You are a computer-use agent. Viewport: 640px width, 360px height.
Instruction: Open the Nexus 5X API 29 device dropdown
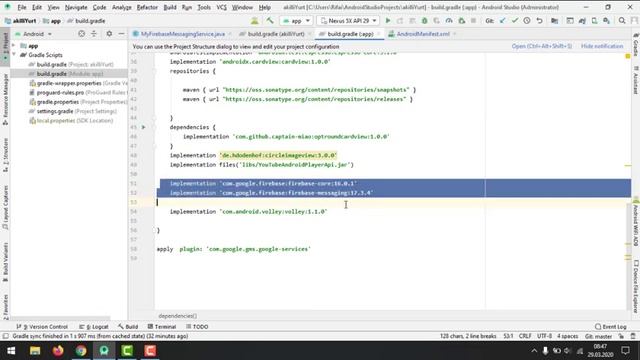pyautogui.click(x=348, y=21)
